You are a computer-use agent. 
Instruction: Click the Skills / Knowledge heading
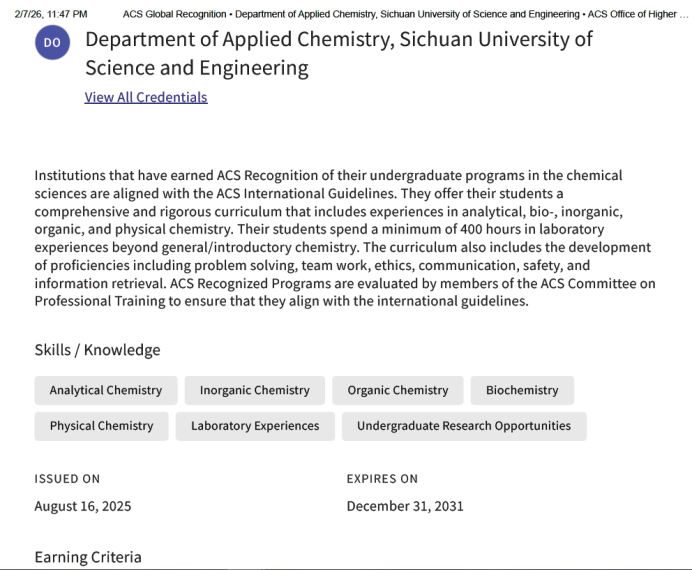97,350
